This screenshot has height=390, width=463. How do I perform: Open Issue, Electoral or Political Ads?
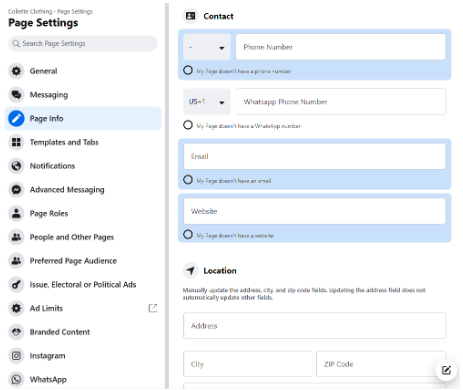(x=83, y=285)
